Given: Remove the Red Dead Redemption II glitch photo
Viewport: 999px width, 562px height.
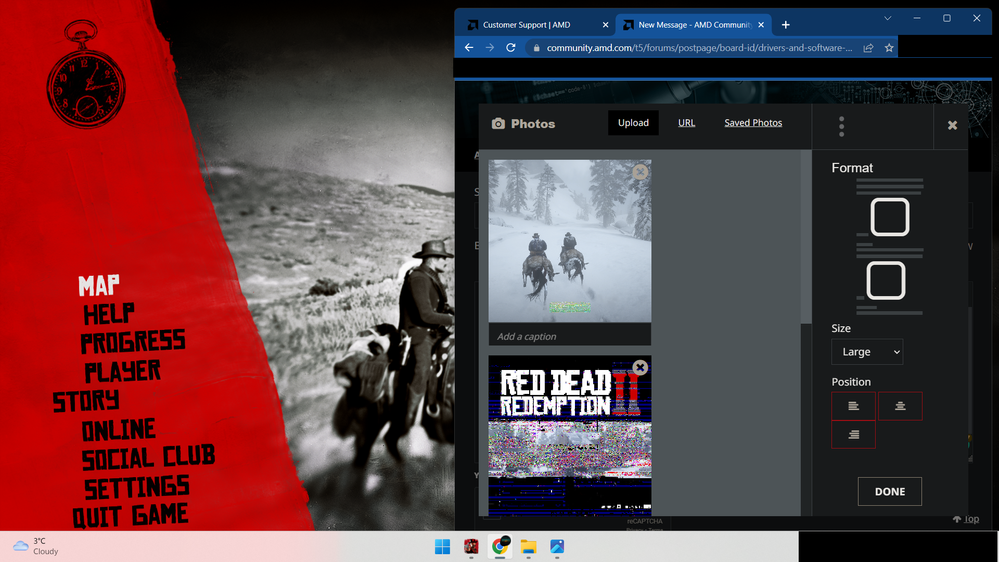Looking at the screenshot, I should (x=640, y=368).
